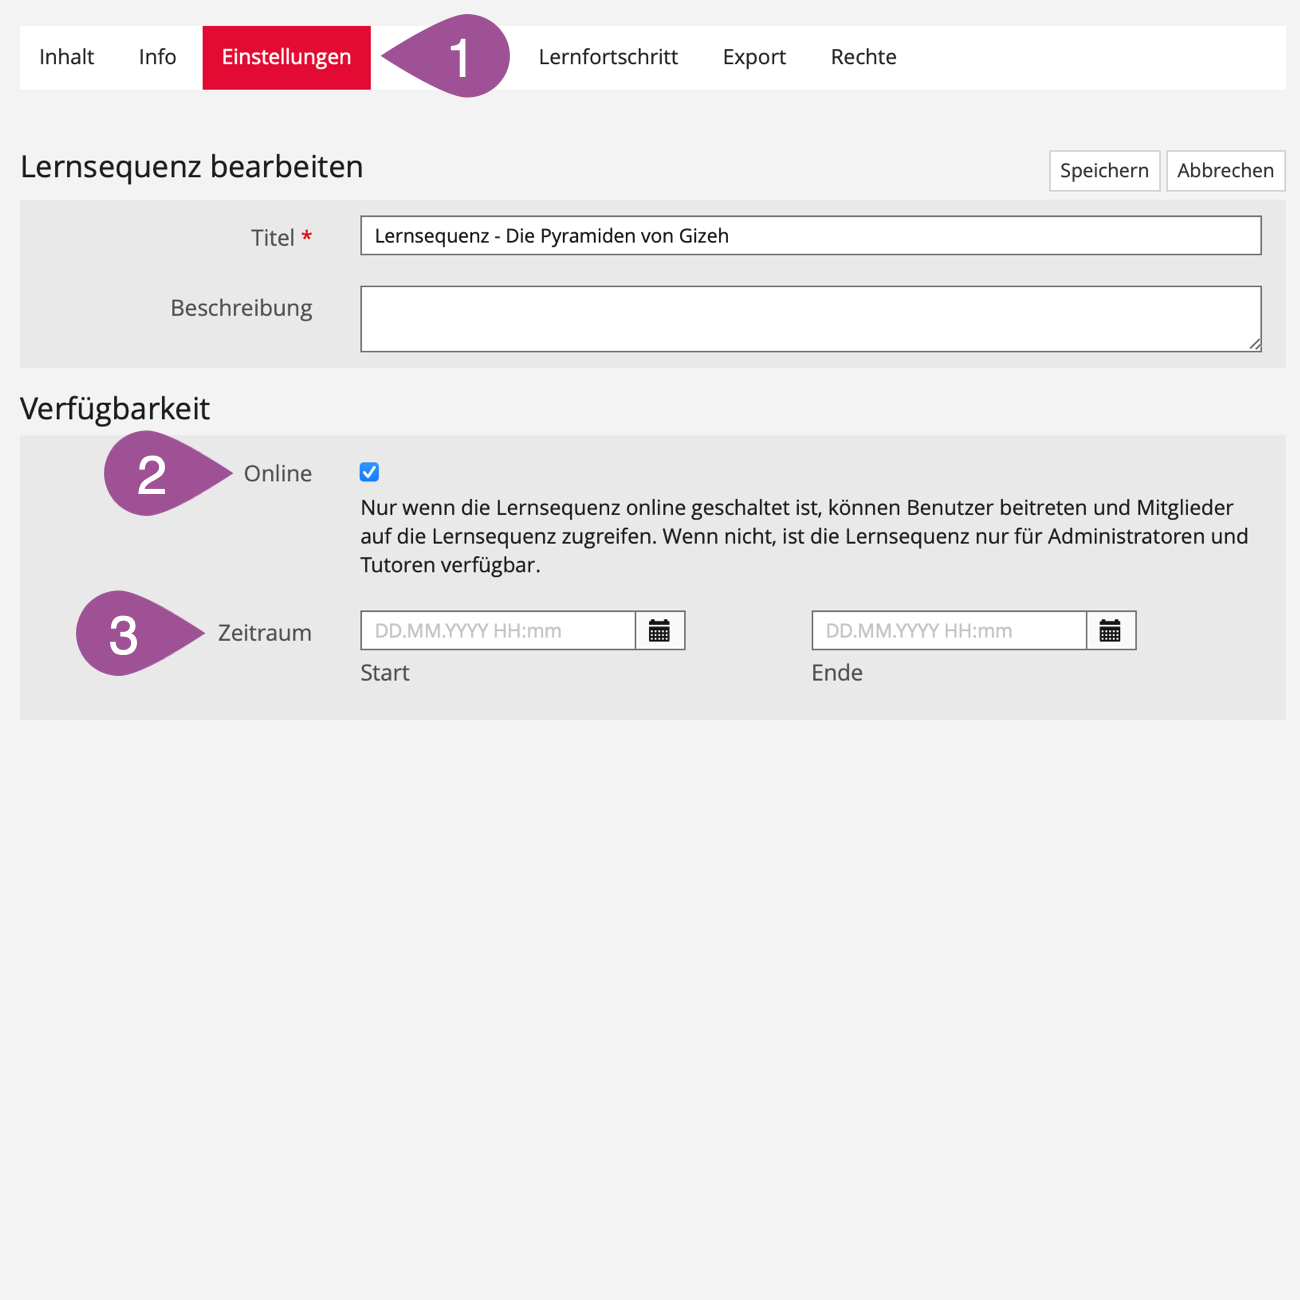Focus the Ende date input field
This screenshot has width=1300, height=1300.
click(948, 631)
